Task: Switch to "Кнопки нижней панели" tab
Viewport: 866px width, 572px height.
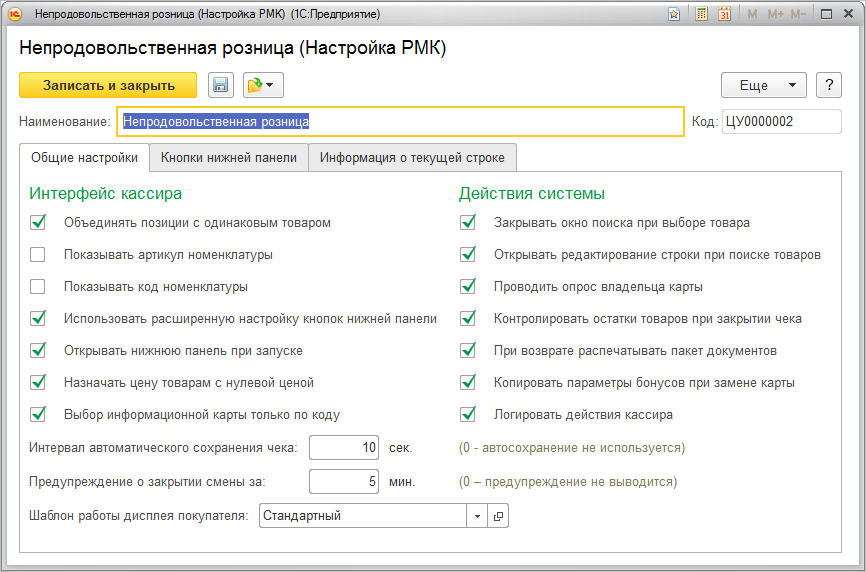Action: 229,157
